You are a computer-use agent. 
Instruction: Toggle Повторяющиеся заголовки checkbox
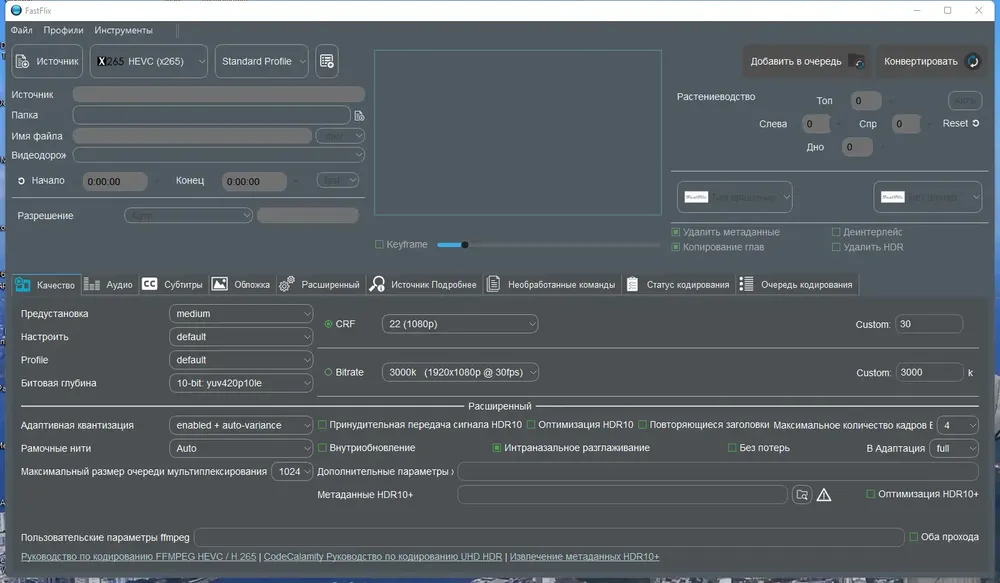tap(642, 425)
